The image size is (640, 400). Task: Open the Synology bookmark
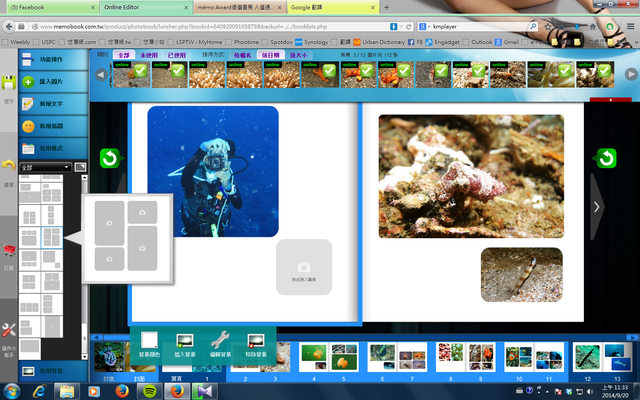tap(311, 42)
